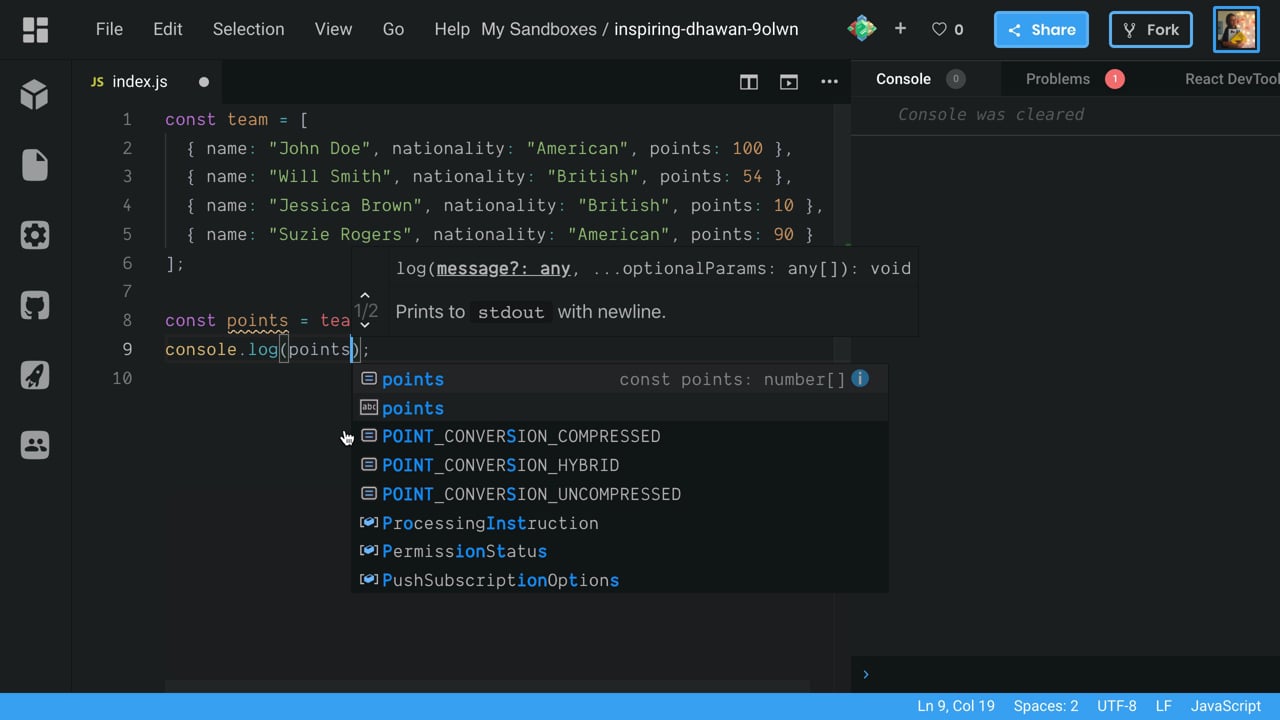The image size is (1280, 720).
Task: Open the View menu
Action: coord(333,29)
